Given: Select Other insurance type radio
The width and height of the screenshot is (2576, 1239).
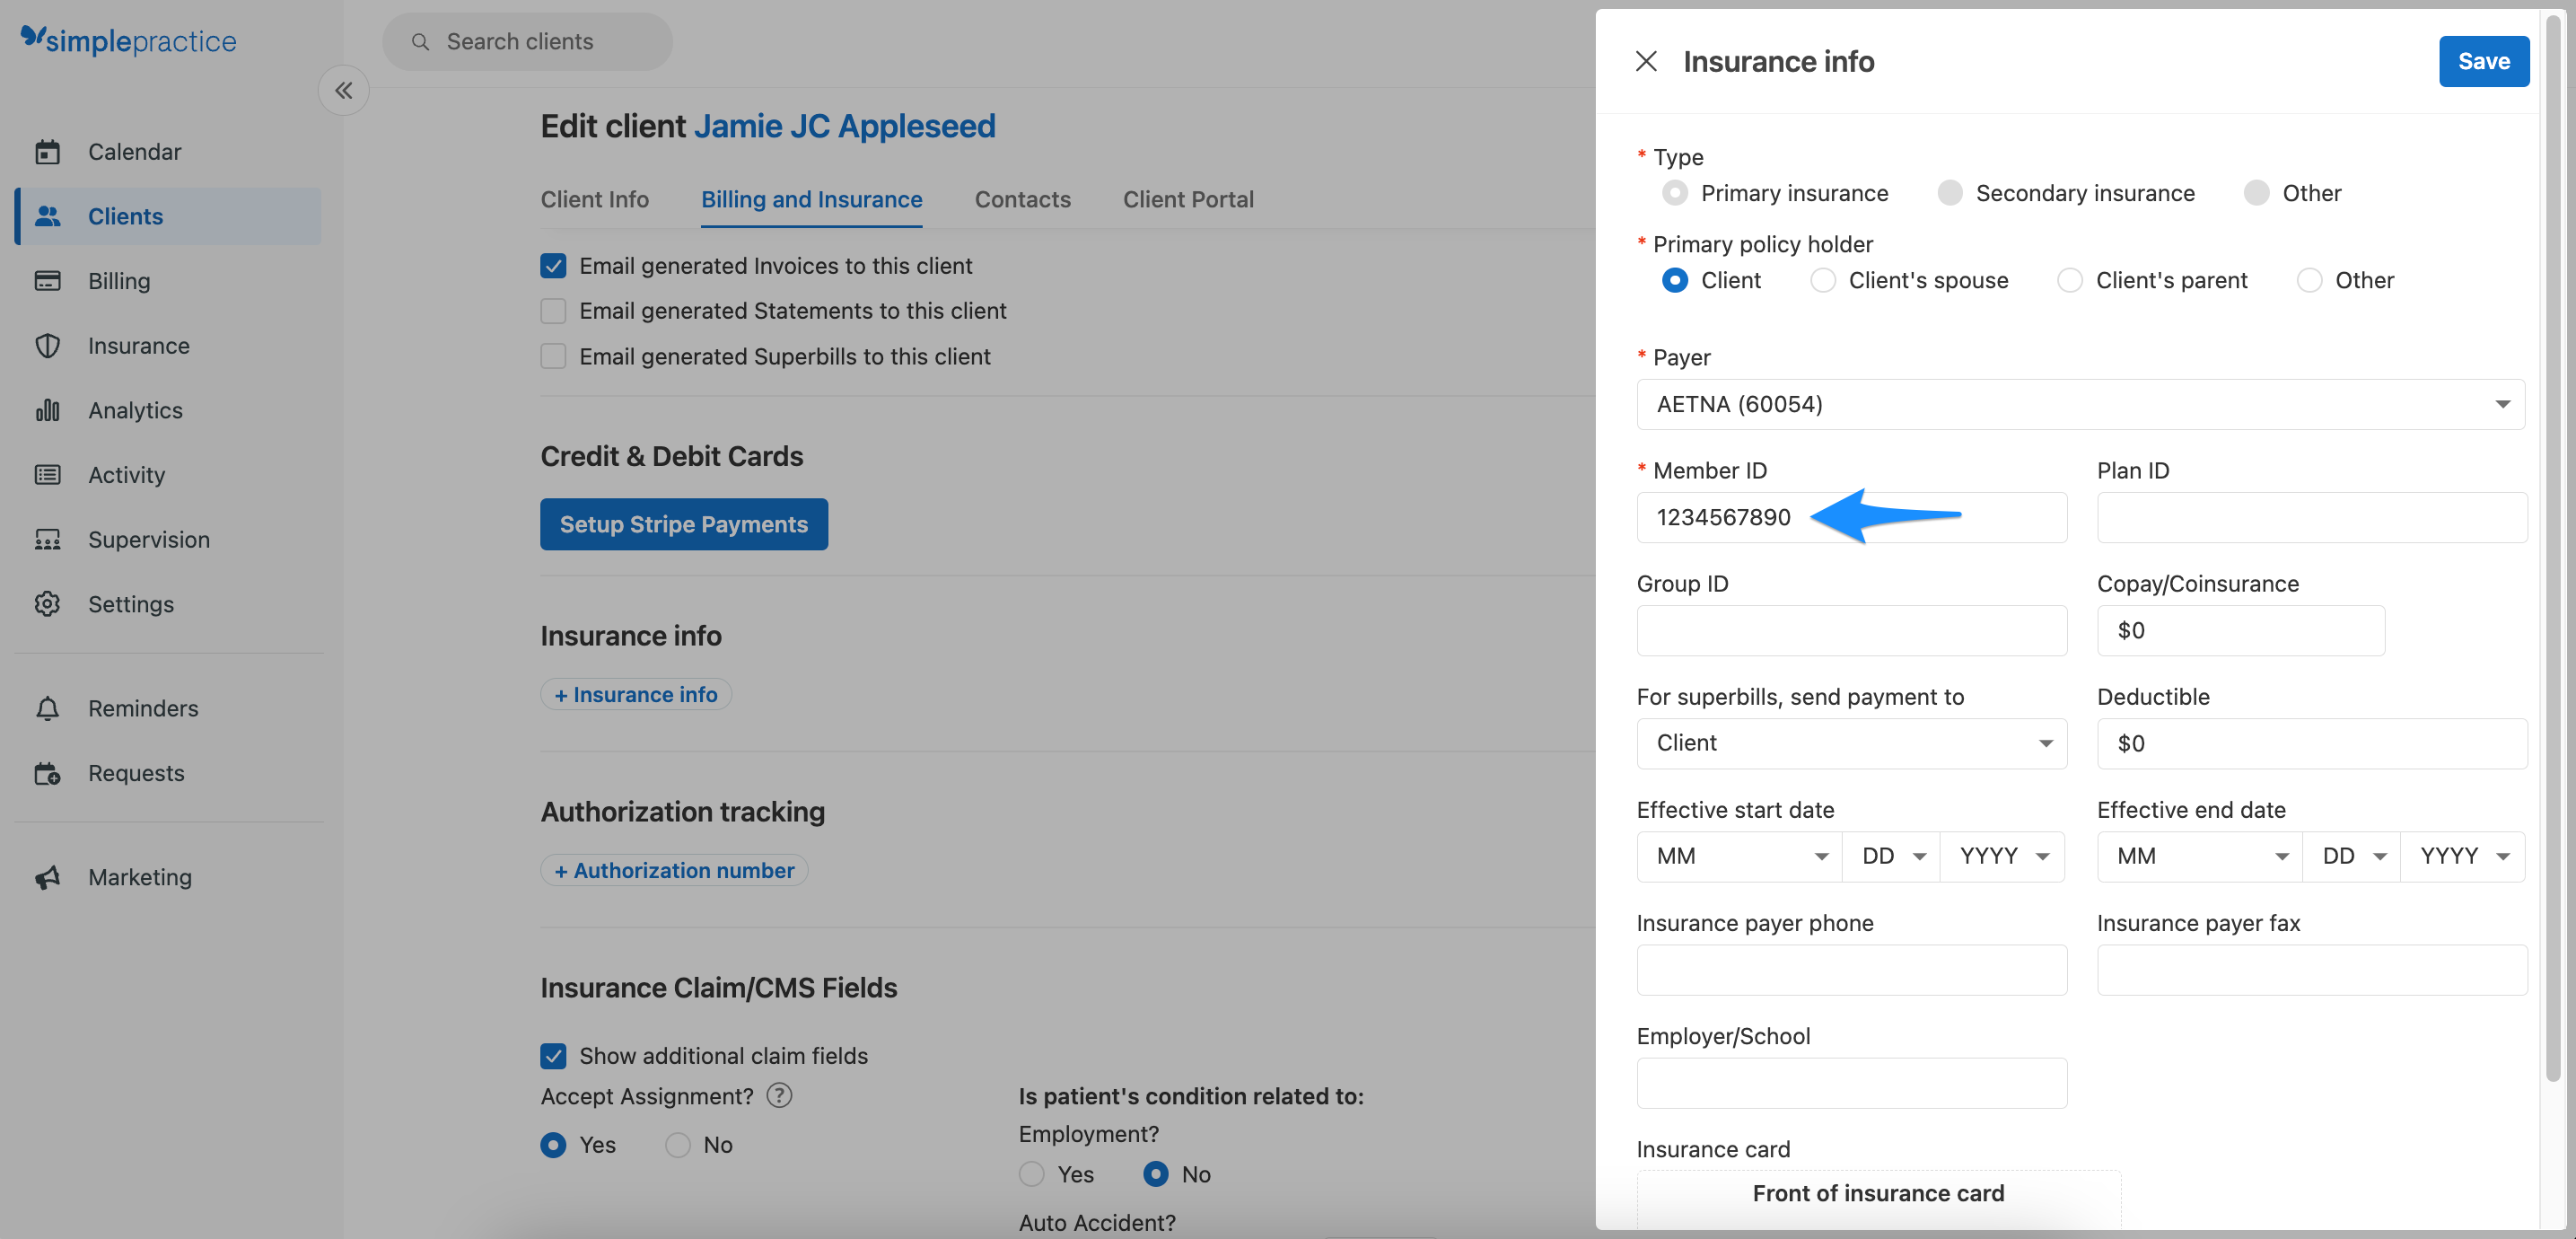Looking at the screenshot, I should pyautogui.click(x=2256, y=193).
